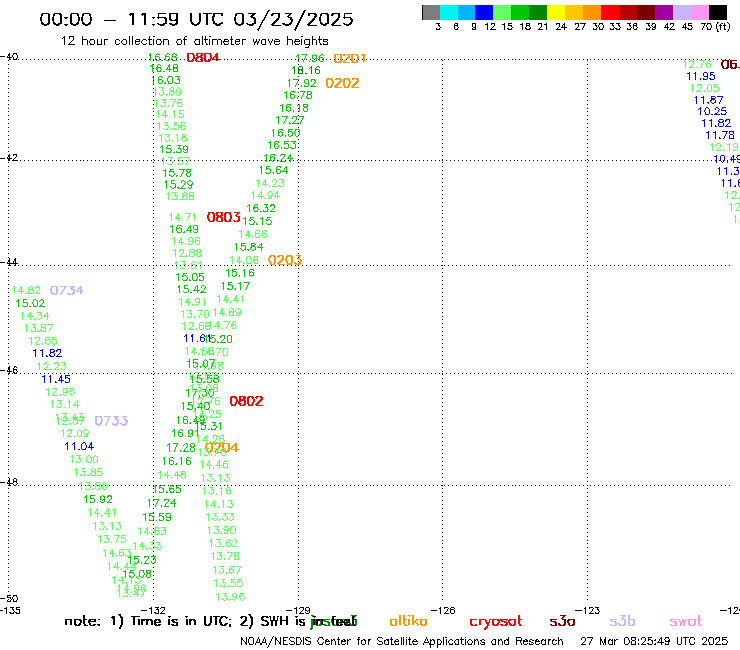This screenshot has height=650, width=740.
Task: Click the -129 longitude axis label
Action: (298, 611)
